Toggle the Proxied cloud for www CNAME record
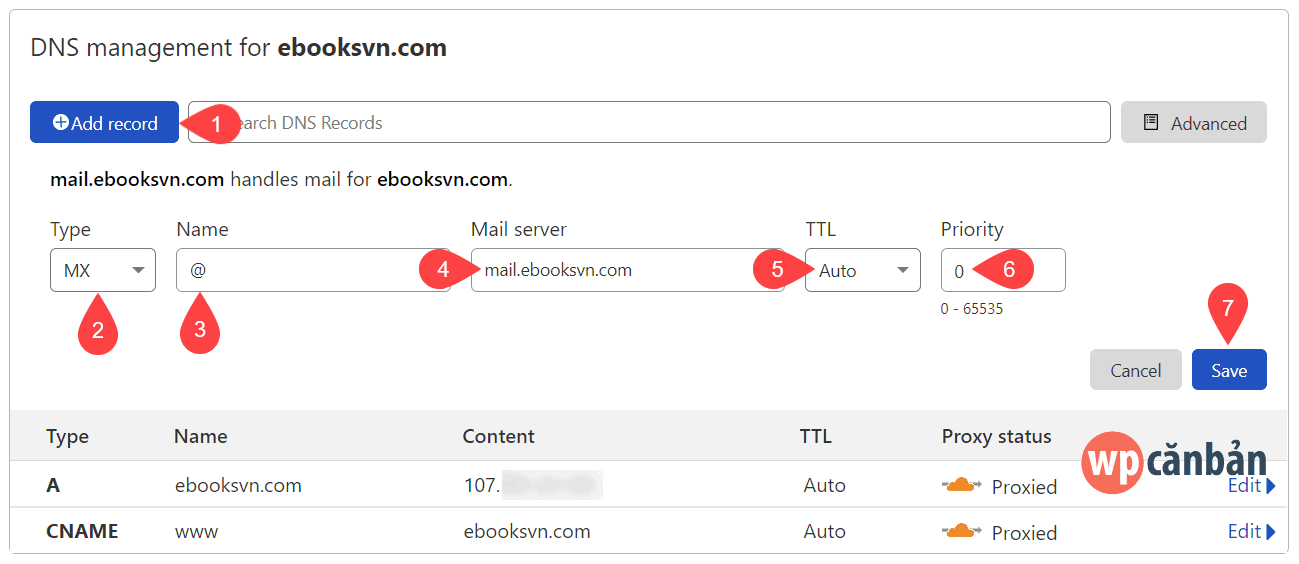The width and height of the screenshot is (1299, 564). click(x=961, y=531)
